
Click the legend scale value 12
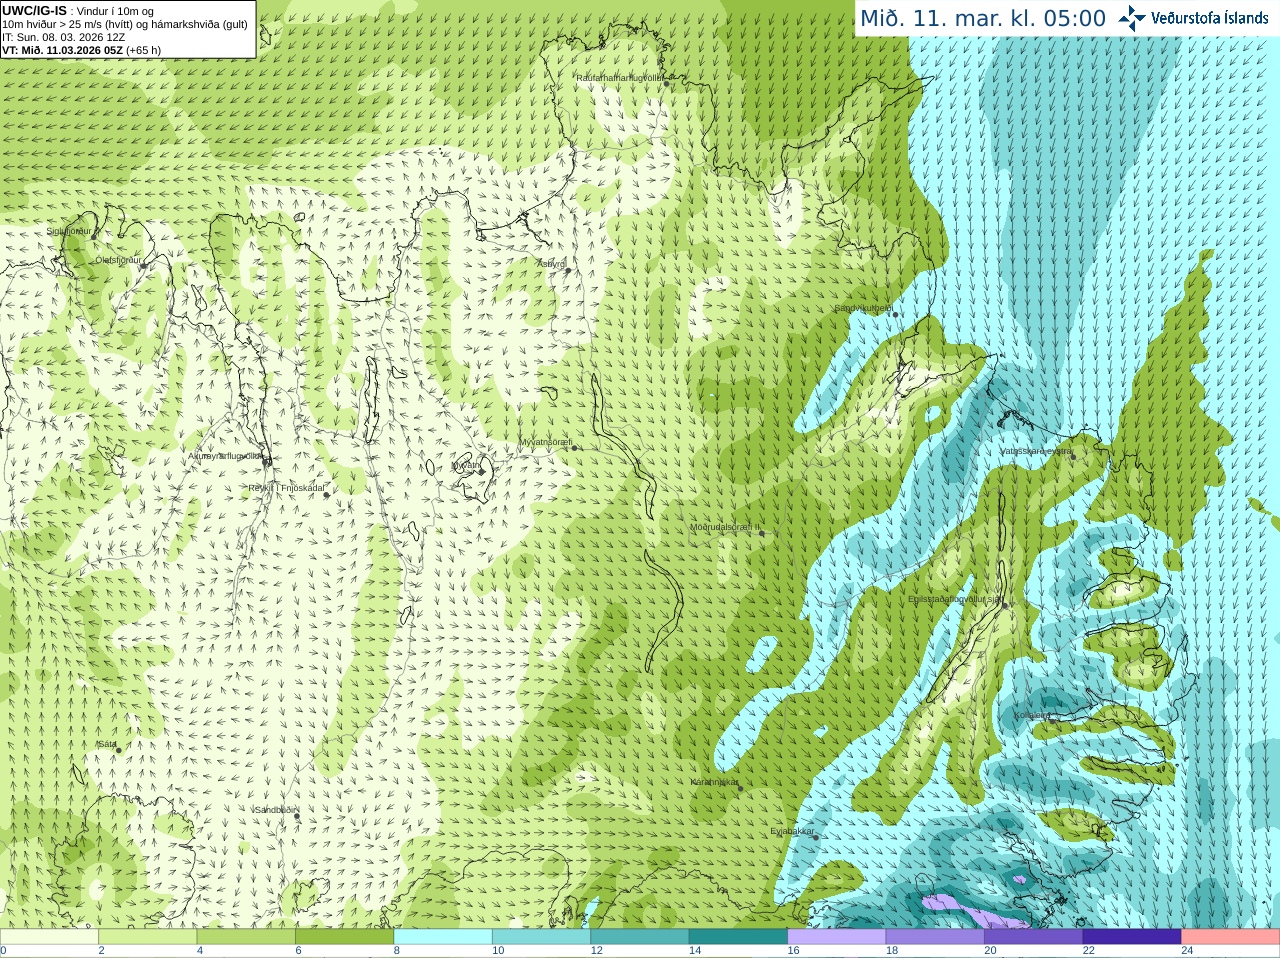[596, 951]
